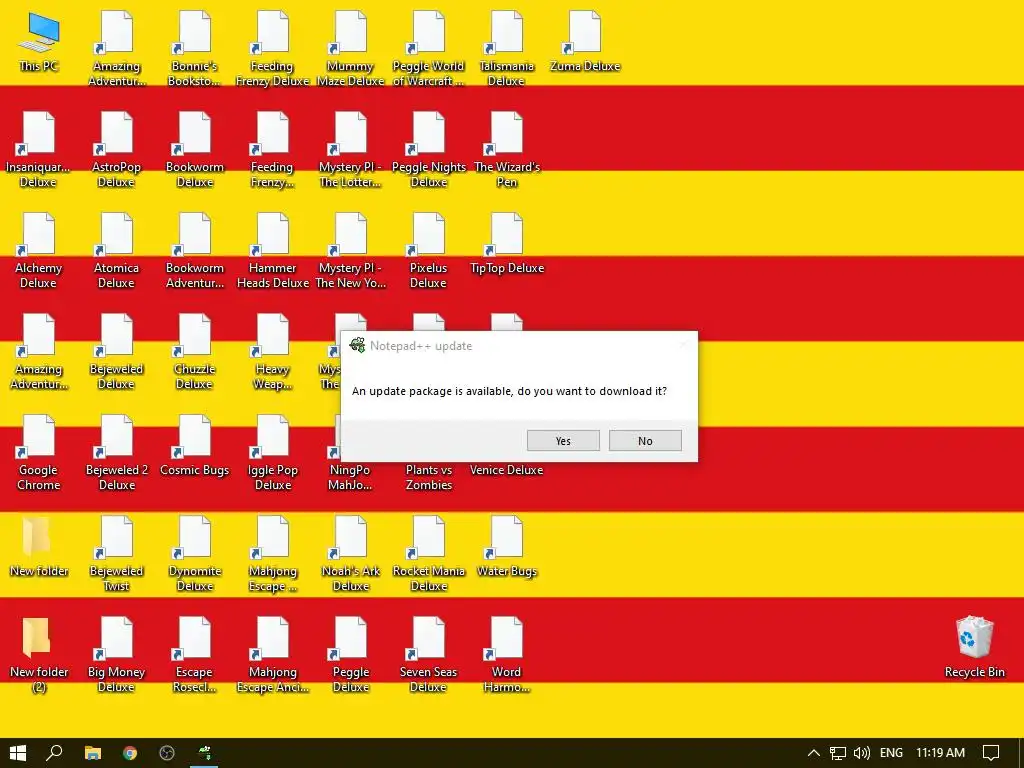Select Bonnie's Bookstore shortcut icon
Viewport: 1024px width, 768px height.
coord(195,49)
